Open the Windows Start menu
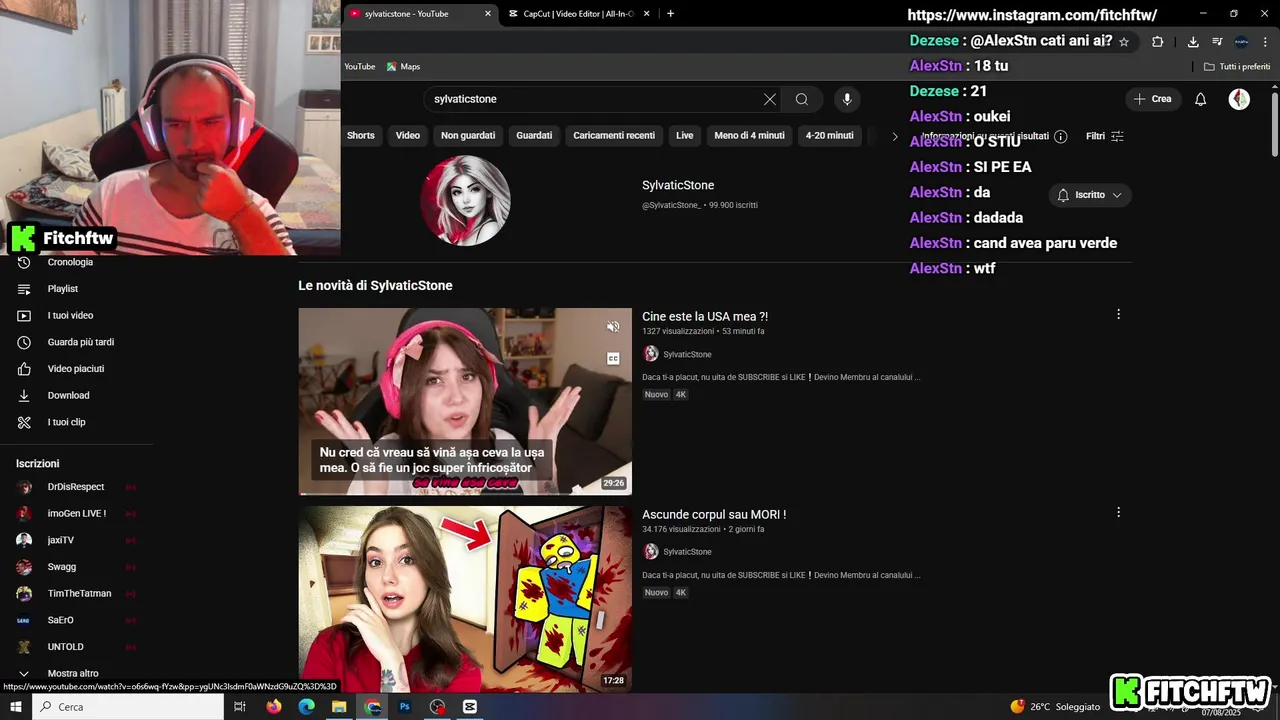 (x=16, y=707)
